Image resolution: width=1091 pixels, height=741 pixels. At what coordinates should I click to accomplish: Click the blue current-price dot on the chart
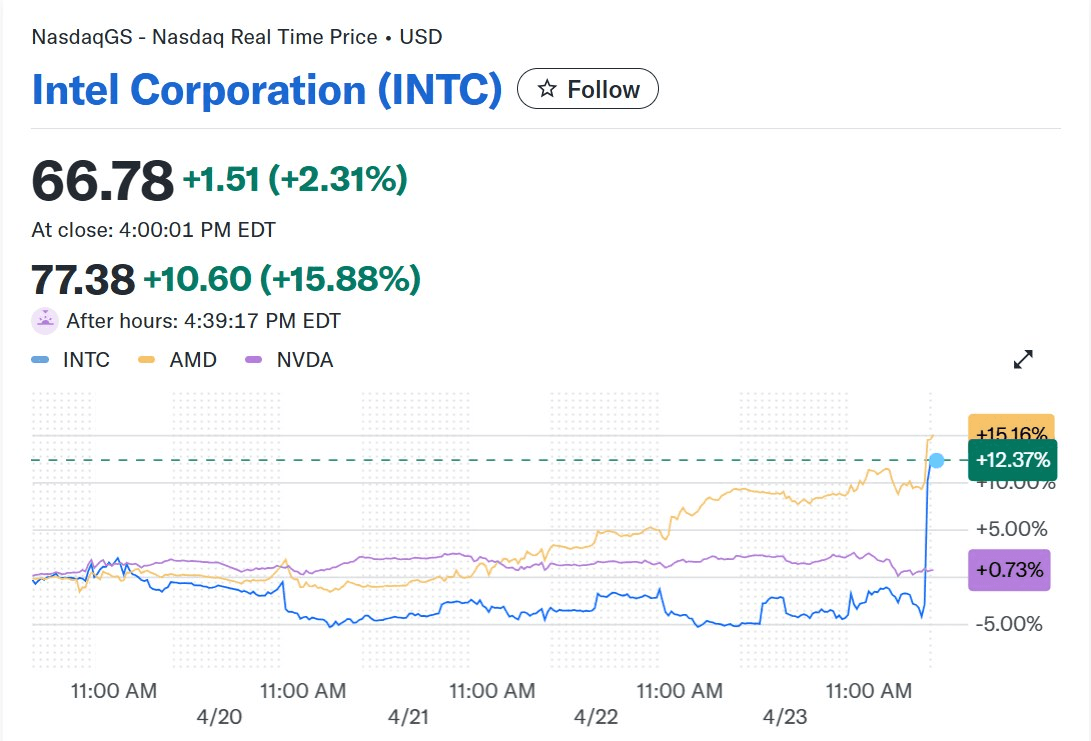(x=937, y=461)
